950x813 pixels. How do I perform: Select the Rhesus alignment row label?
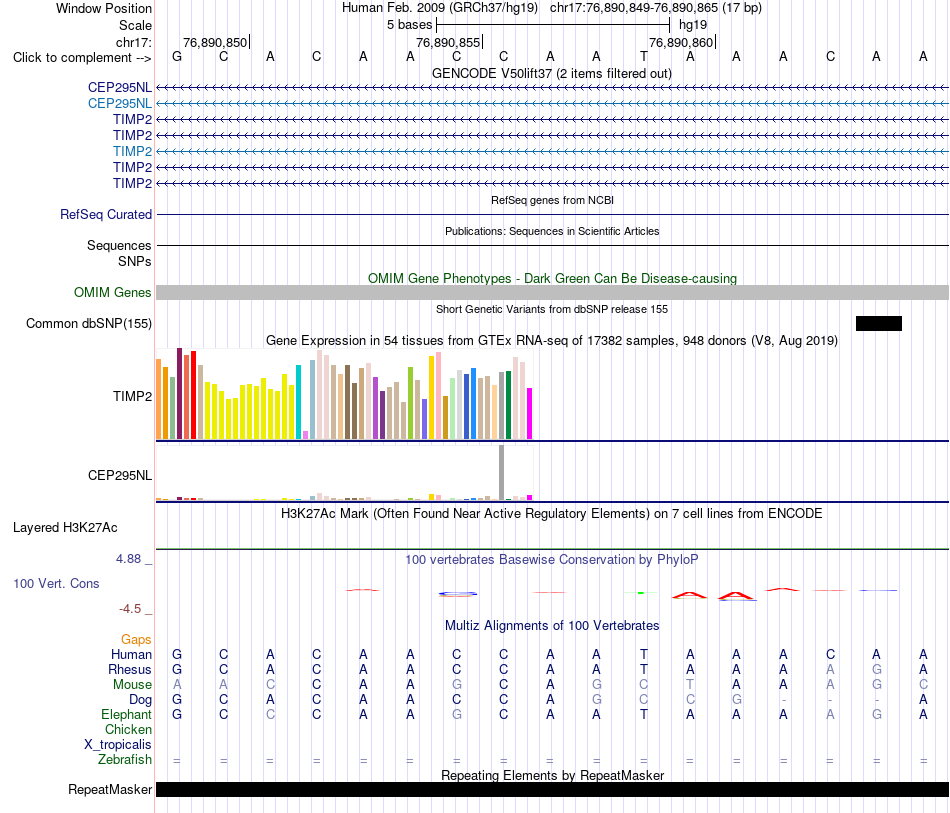click(x=130, y=669)
